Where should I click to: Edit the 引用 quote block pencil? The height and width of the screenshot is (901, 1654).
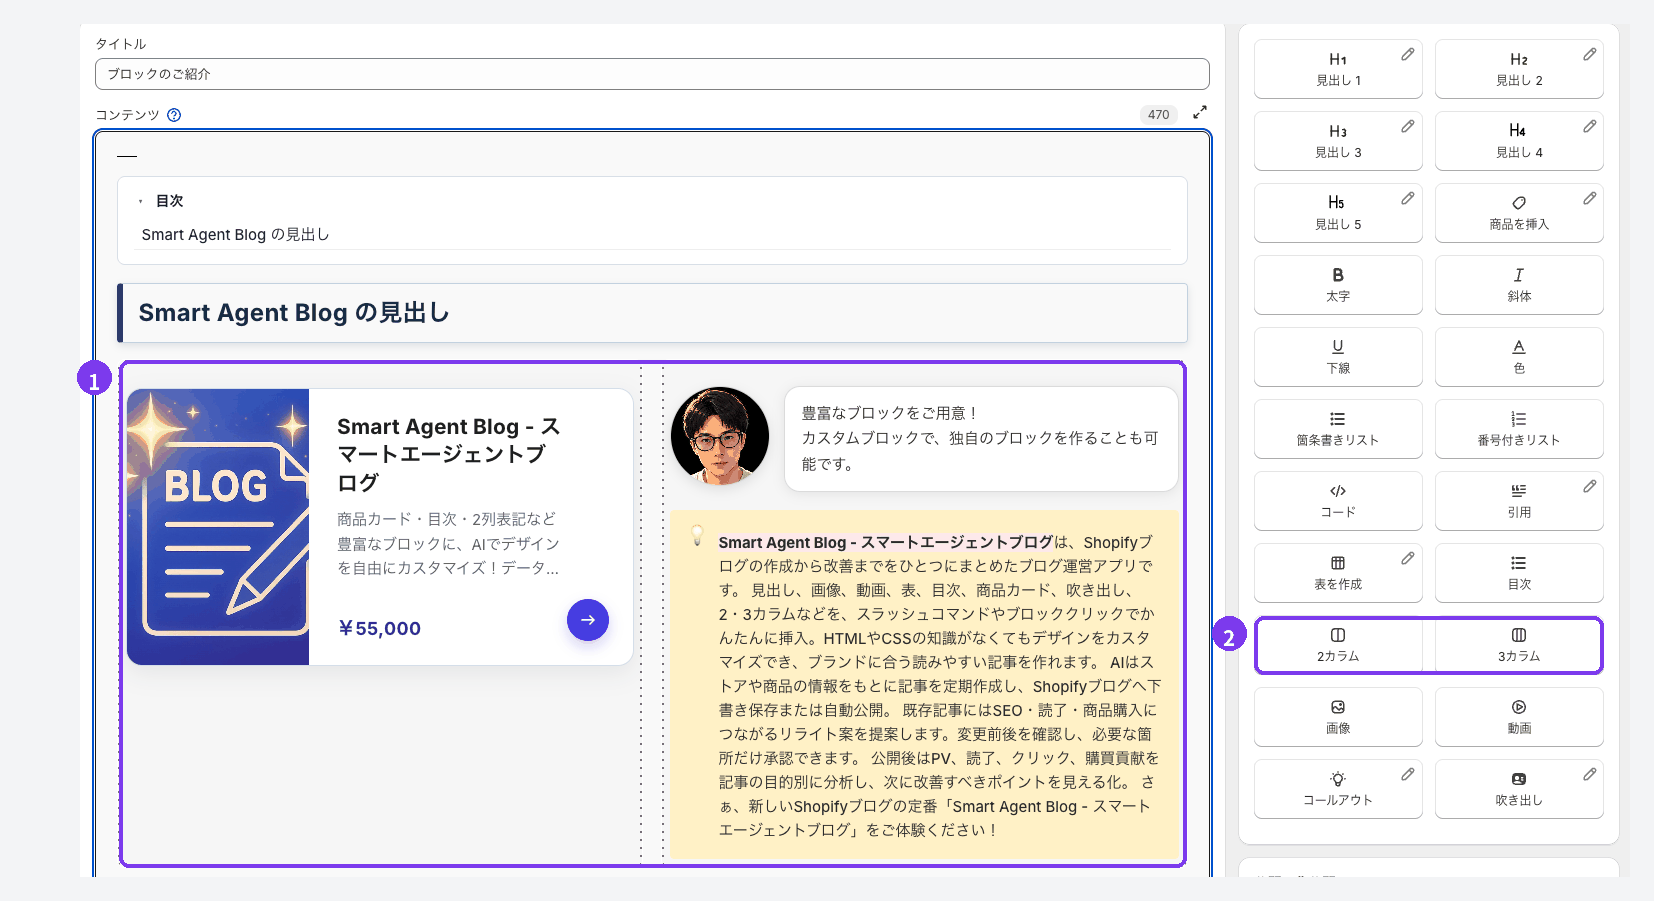(1589, 486)
